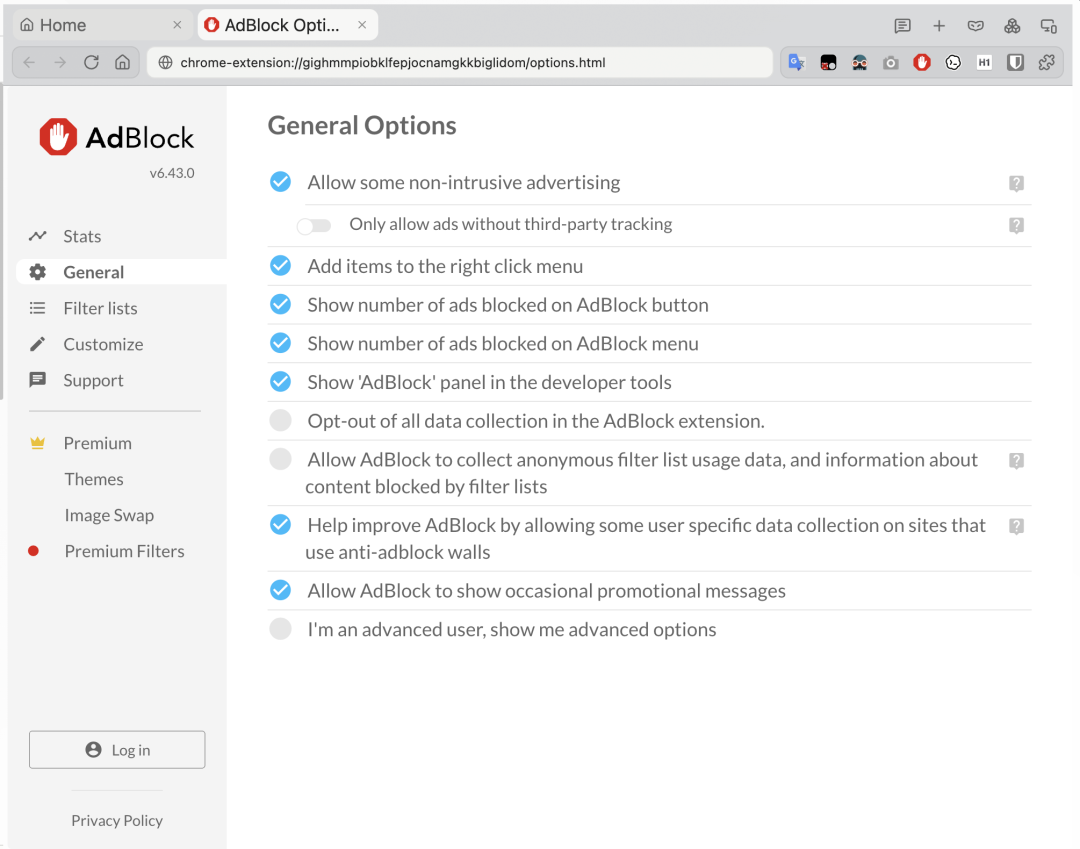Close the AdBlock Options tab
The image size is (1080, 849).
(362, 25)
